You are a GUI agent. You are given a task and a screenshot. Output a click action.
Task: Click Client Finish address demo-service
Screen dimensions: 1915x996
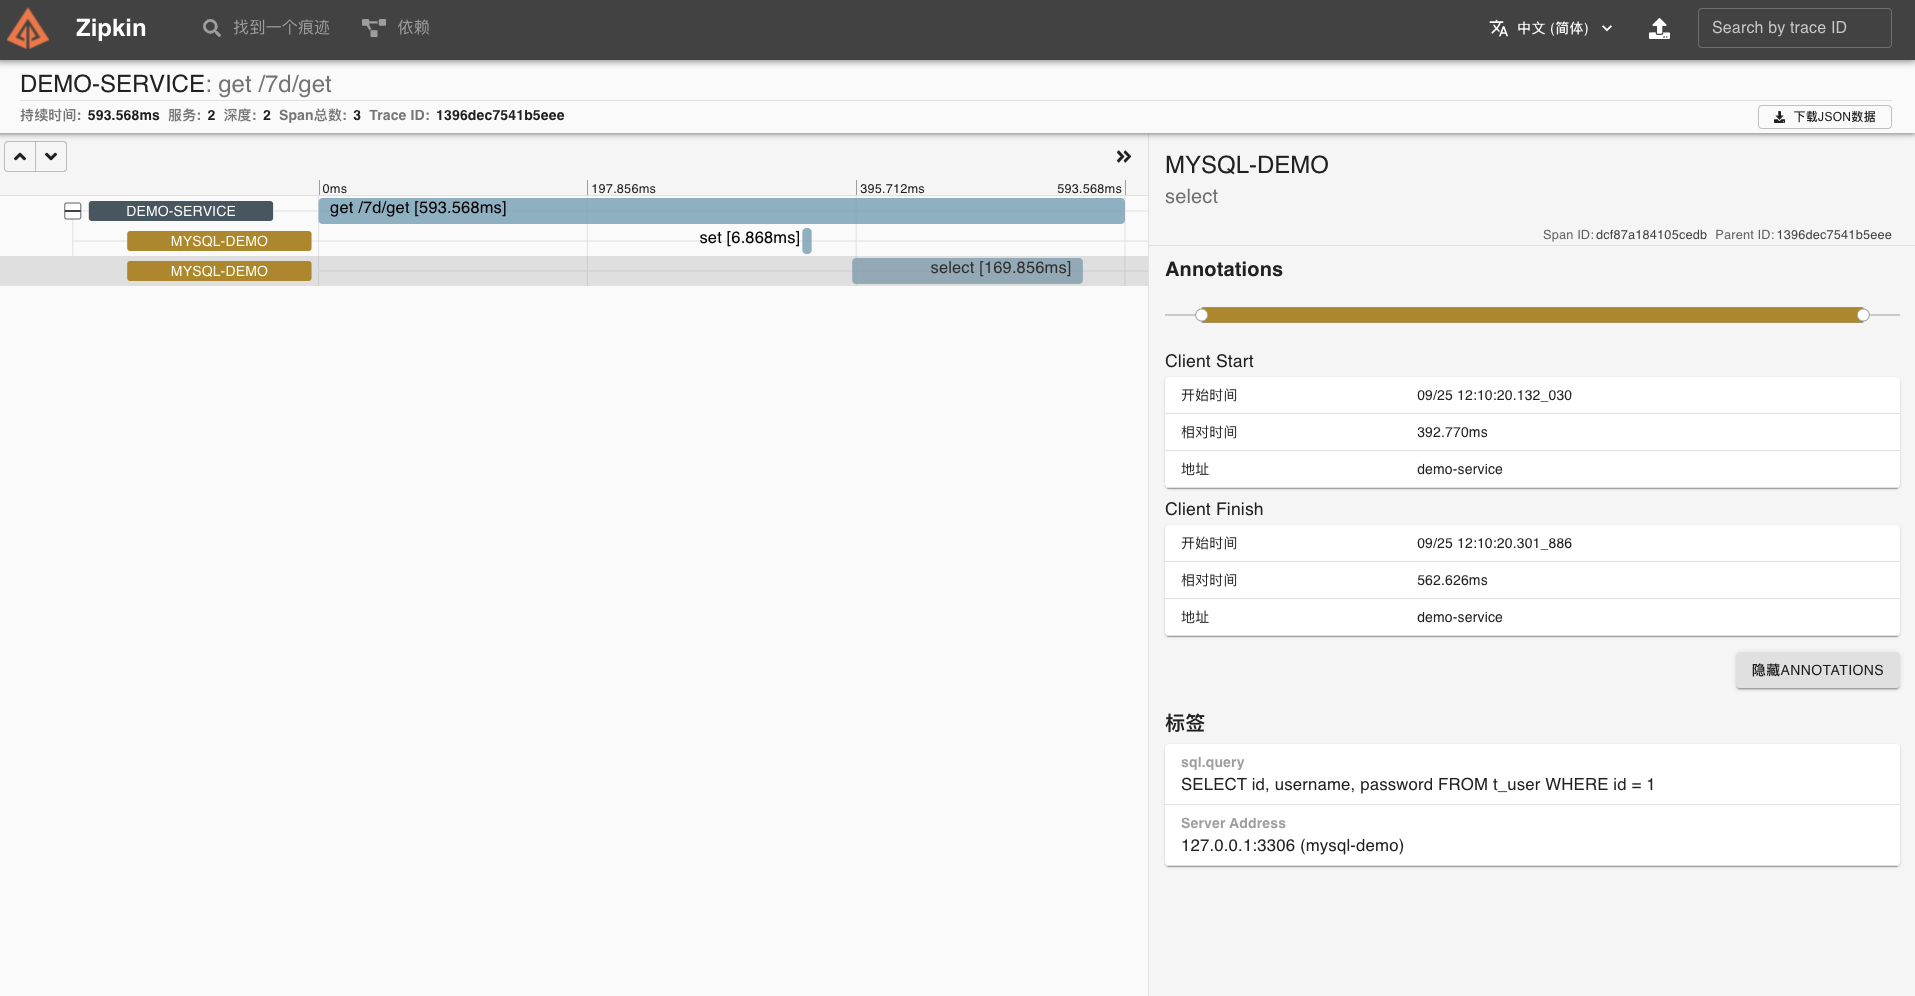(x=1459, y=617)
